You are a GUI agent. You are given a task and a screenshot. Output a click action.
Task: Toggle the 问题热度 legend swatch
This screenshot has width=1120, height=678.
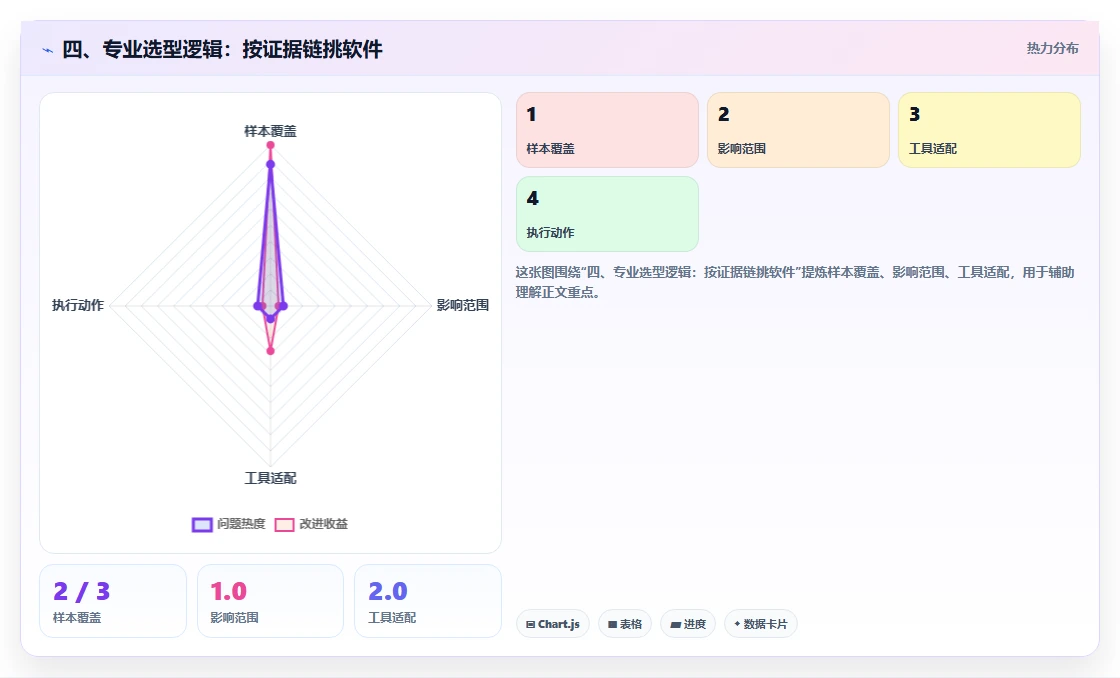coord(202,524)
